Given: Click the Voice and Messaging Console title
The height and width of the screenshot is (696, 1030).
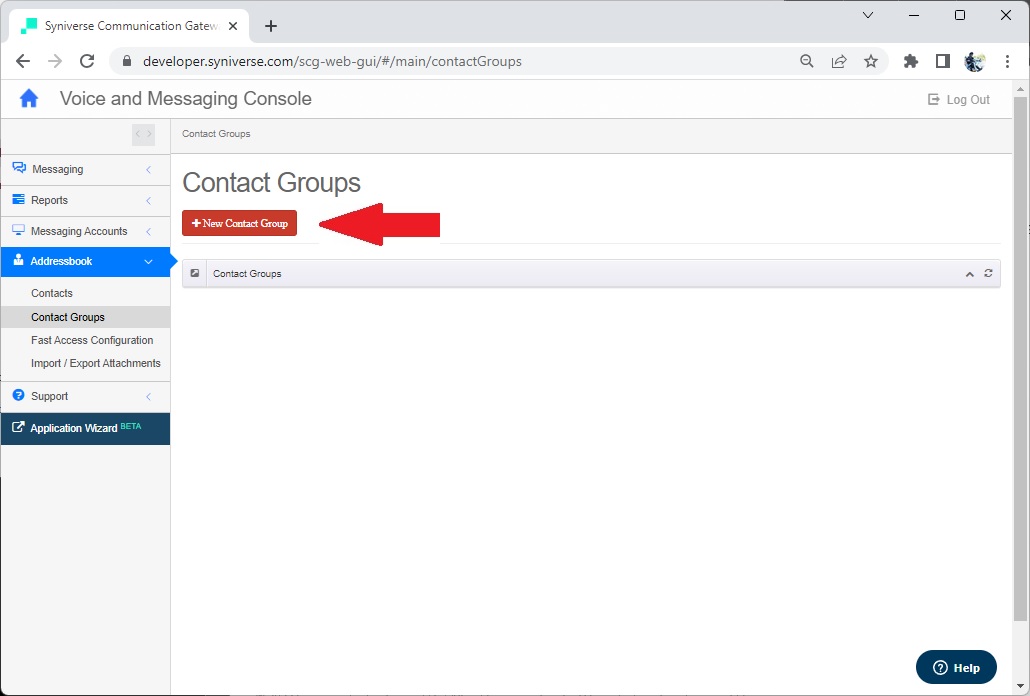Looking at the screenshot, I should point(186,98).
